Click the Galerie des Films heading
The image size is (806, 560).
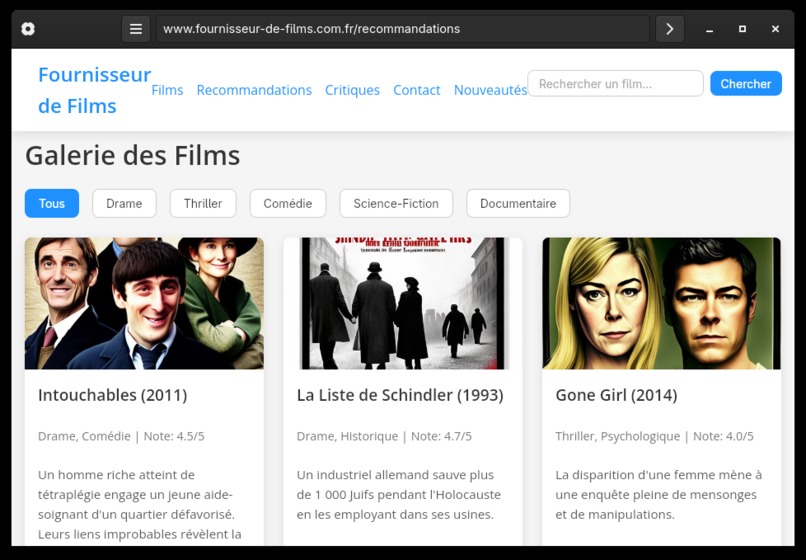point(133,155)
